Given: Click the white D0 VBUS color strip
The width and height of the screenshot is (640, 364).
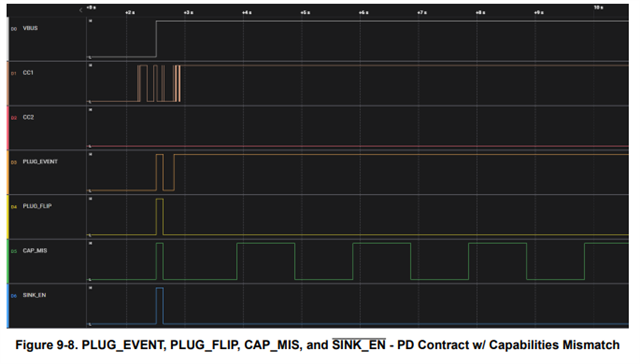Looking at the screenshot, I should coord(8,39).
